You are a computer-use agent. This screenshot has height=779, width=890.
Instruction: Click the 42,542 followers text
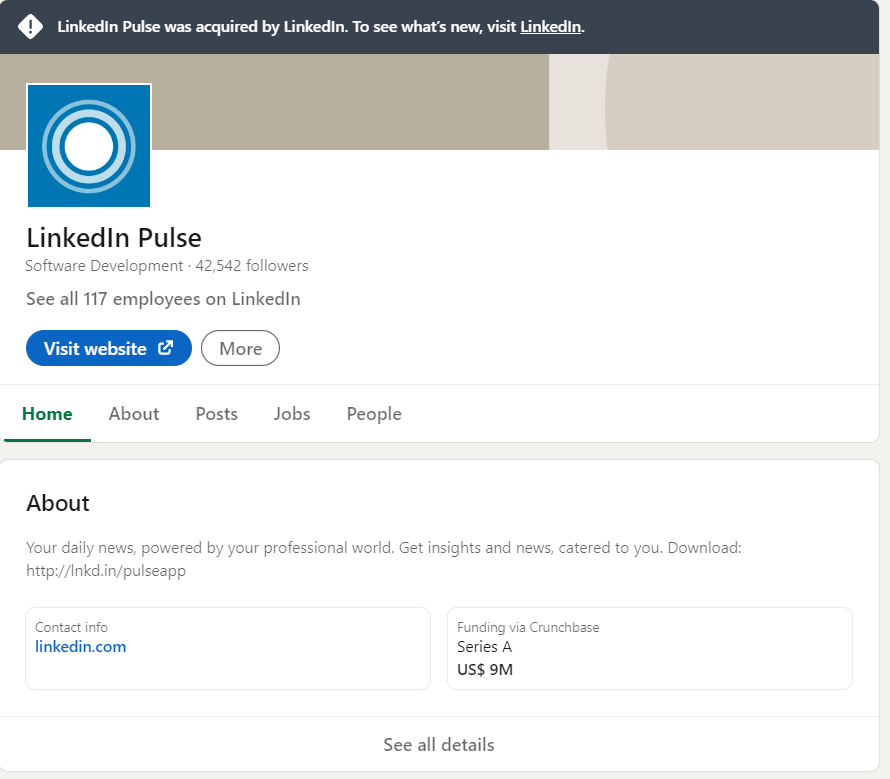(x=252, y=266)
